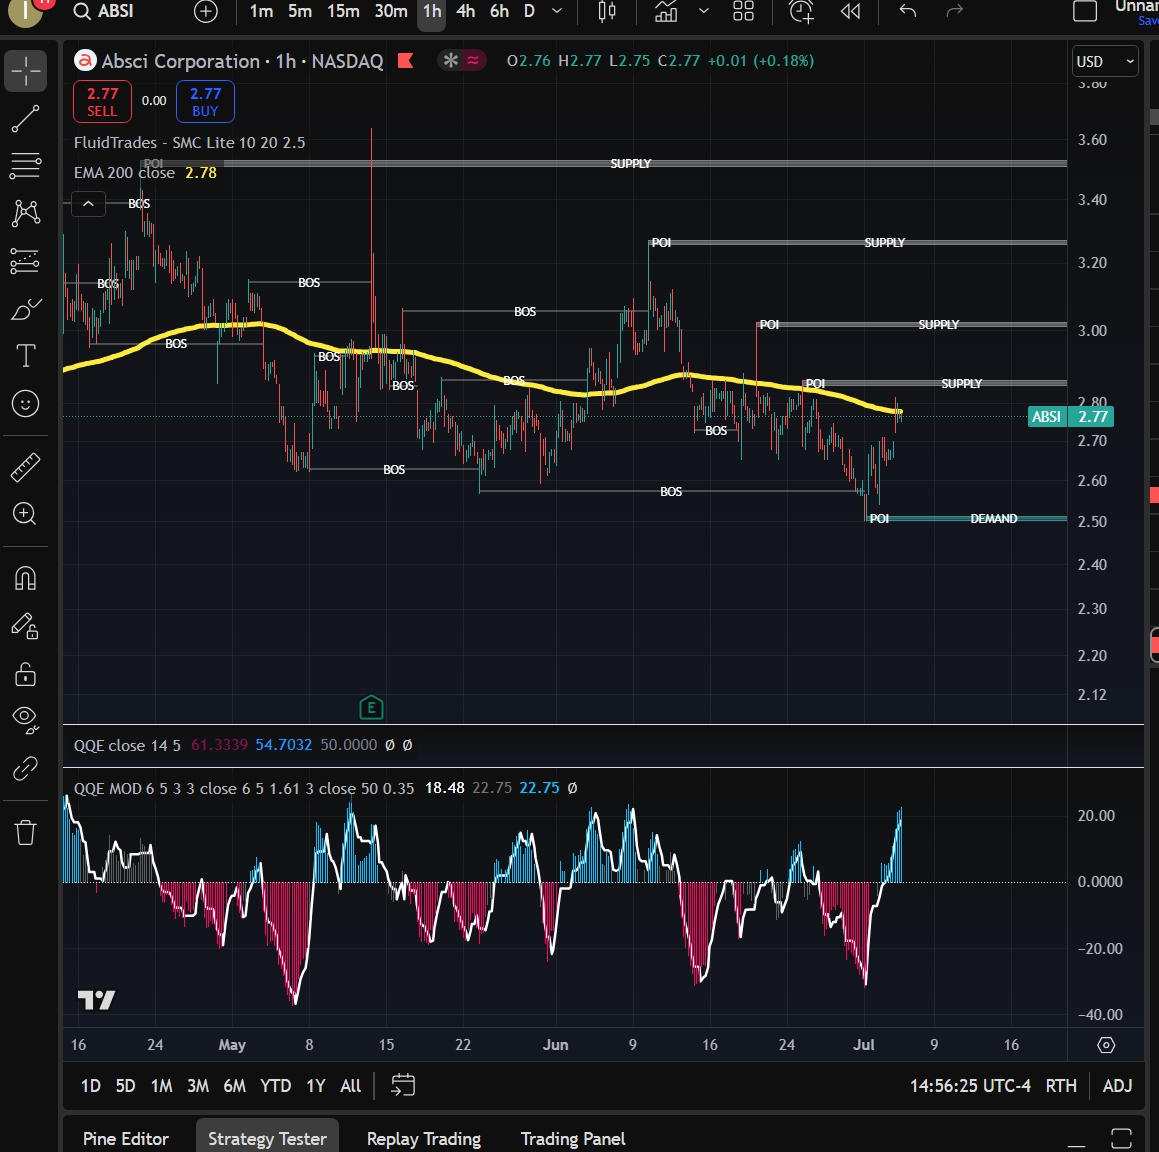Switch to 5m timeframe
Viewport: 1159px width, 1152px height.
(x=299, y=11)
